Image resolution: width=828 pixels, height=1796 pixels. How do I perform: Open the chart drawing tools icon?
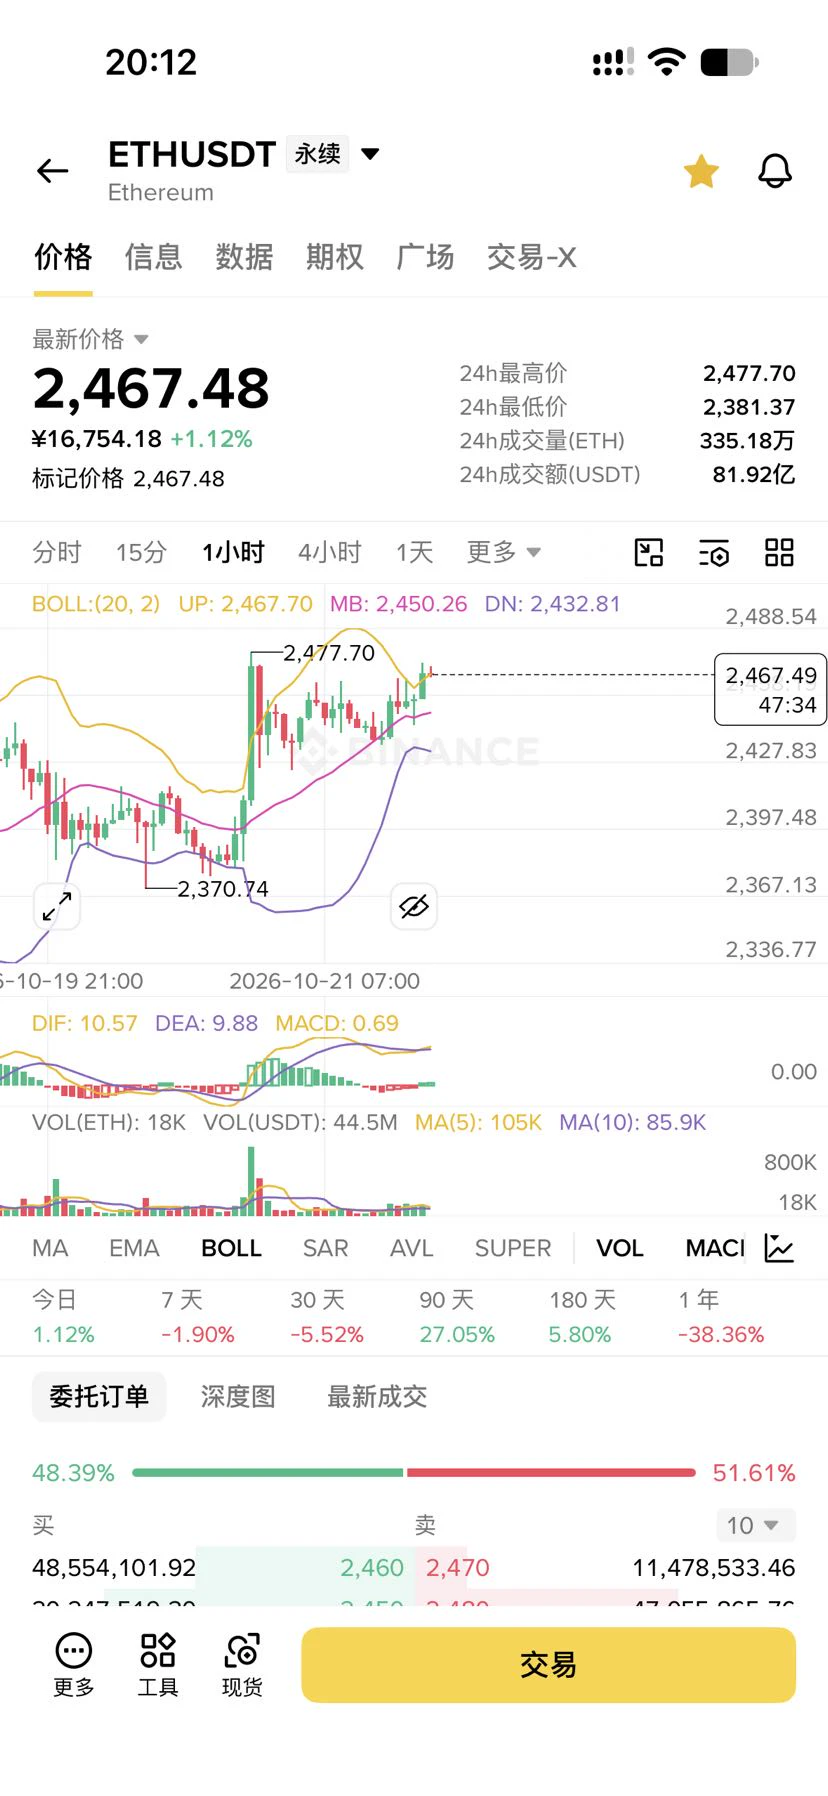[x=649, y=552]
